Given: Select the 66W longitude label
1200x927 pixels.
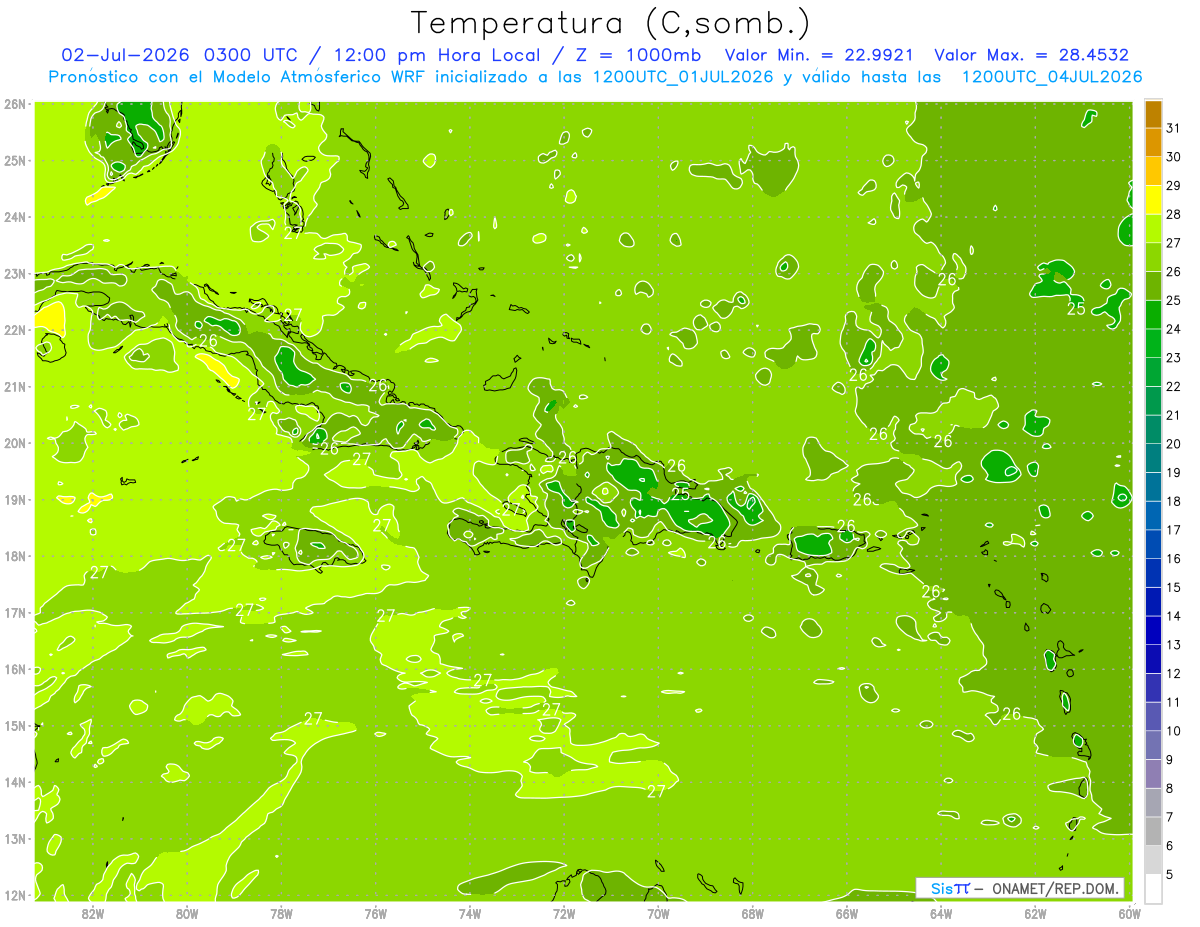Looking at the screenshot, I should (846, 912).
